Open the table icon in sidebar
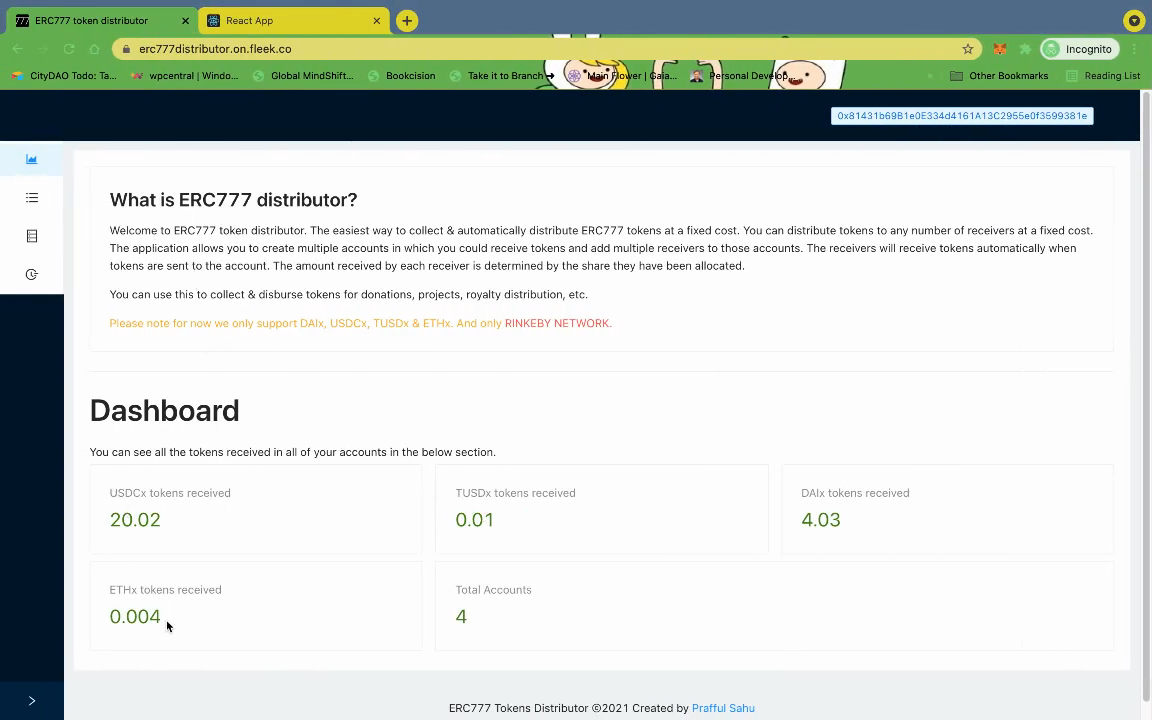 tap(32, 236)
